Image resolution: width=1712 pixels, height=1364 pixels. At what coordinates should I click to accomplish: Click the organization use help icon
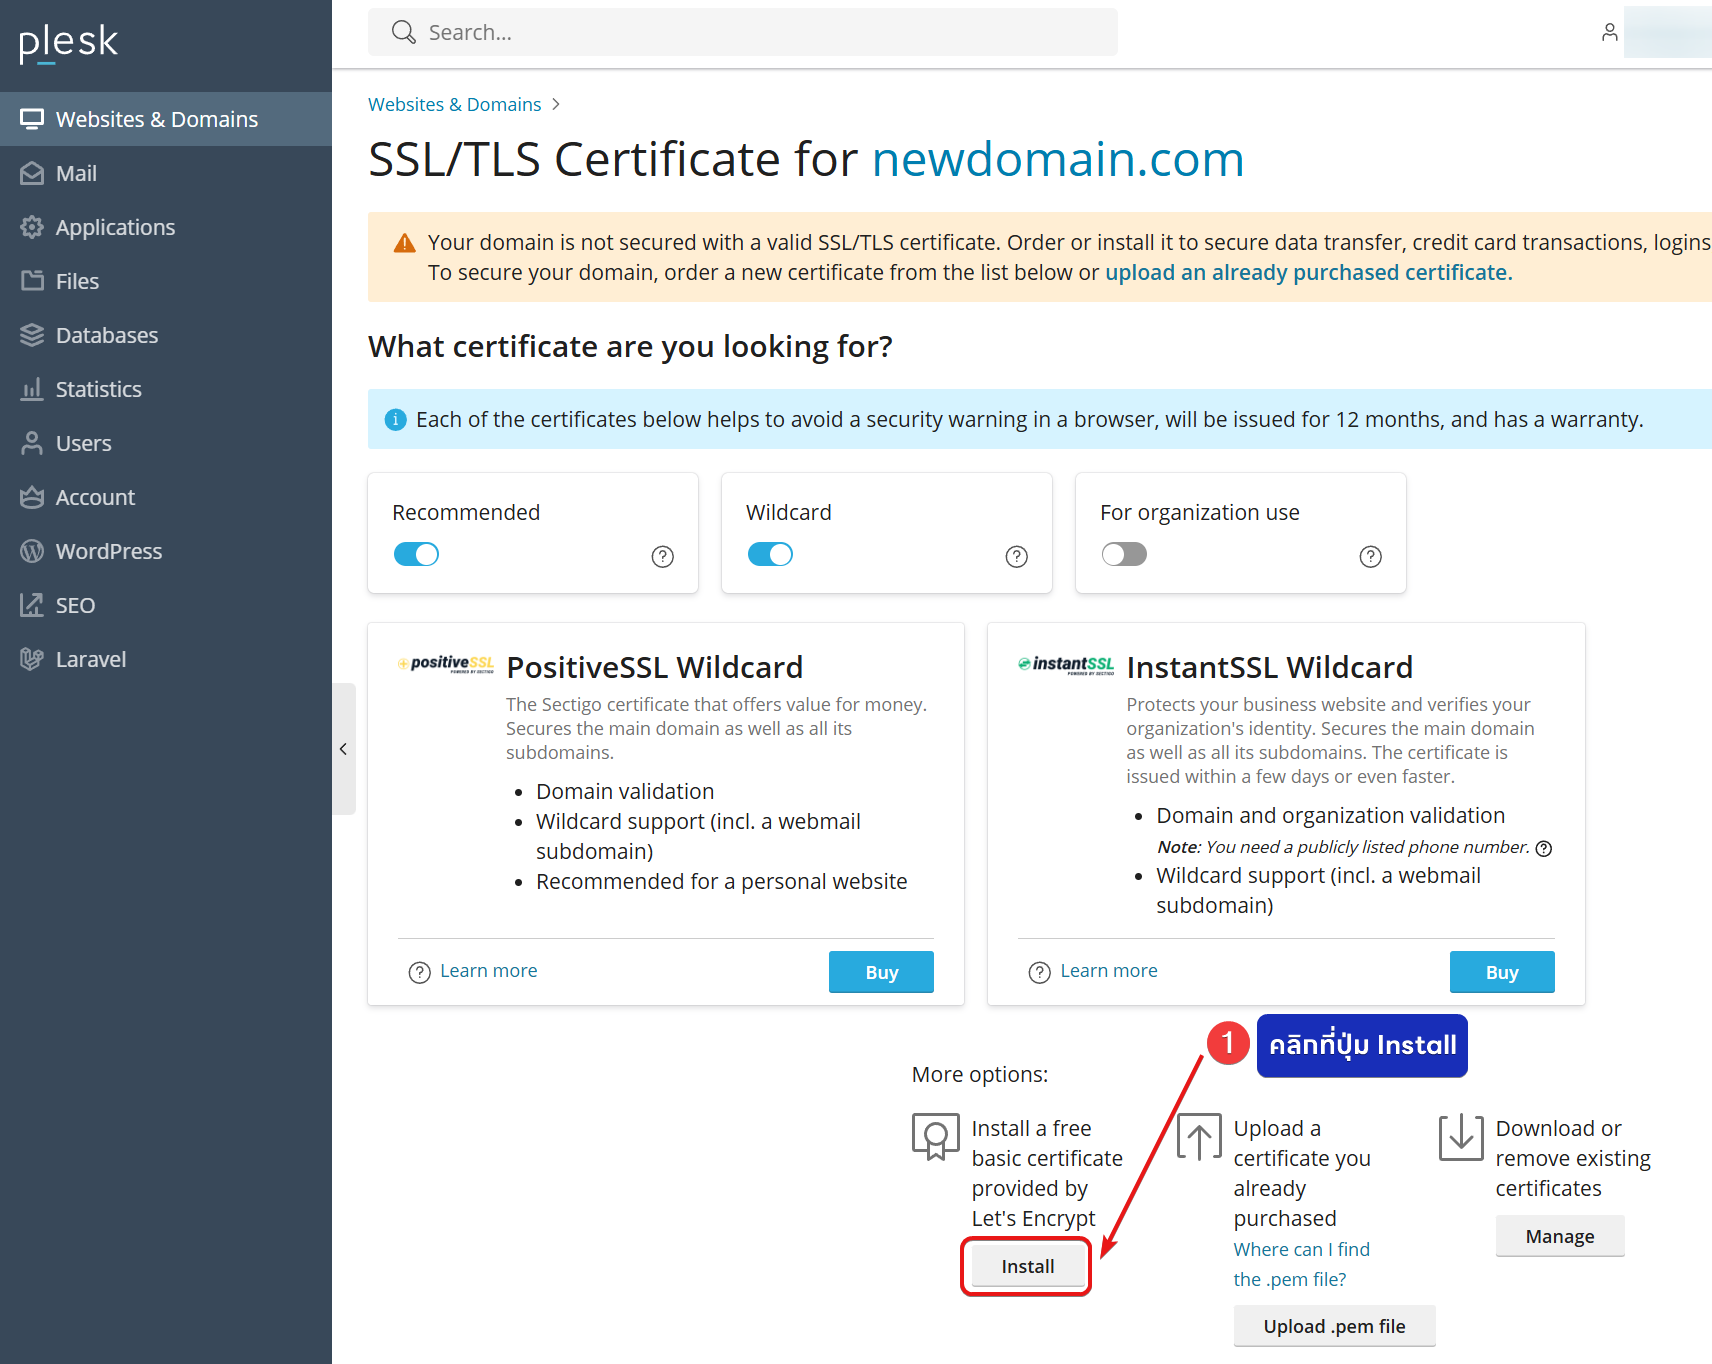coord(1370,557)
